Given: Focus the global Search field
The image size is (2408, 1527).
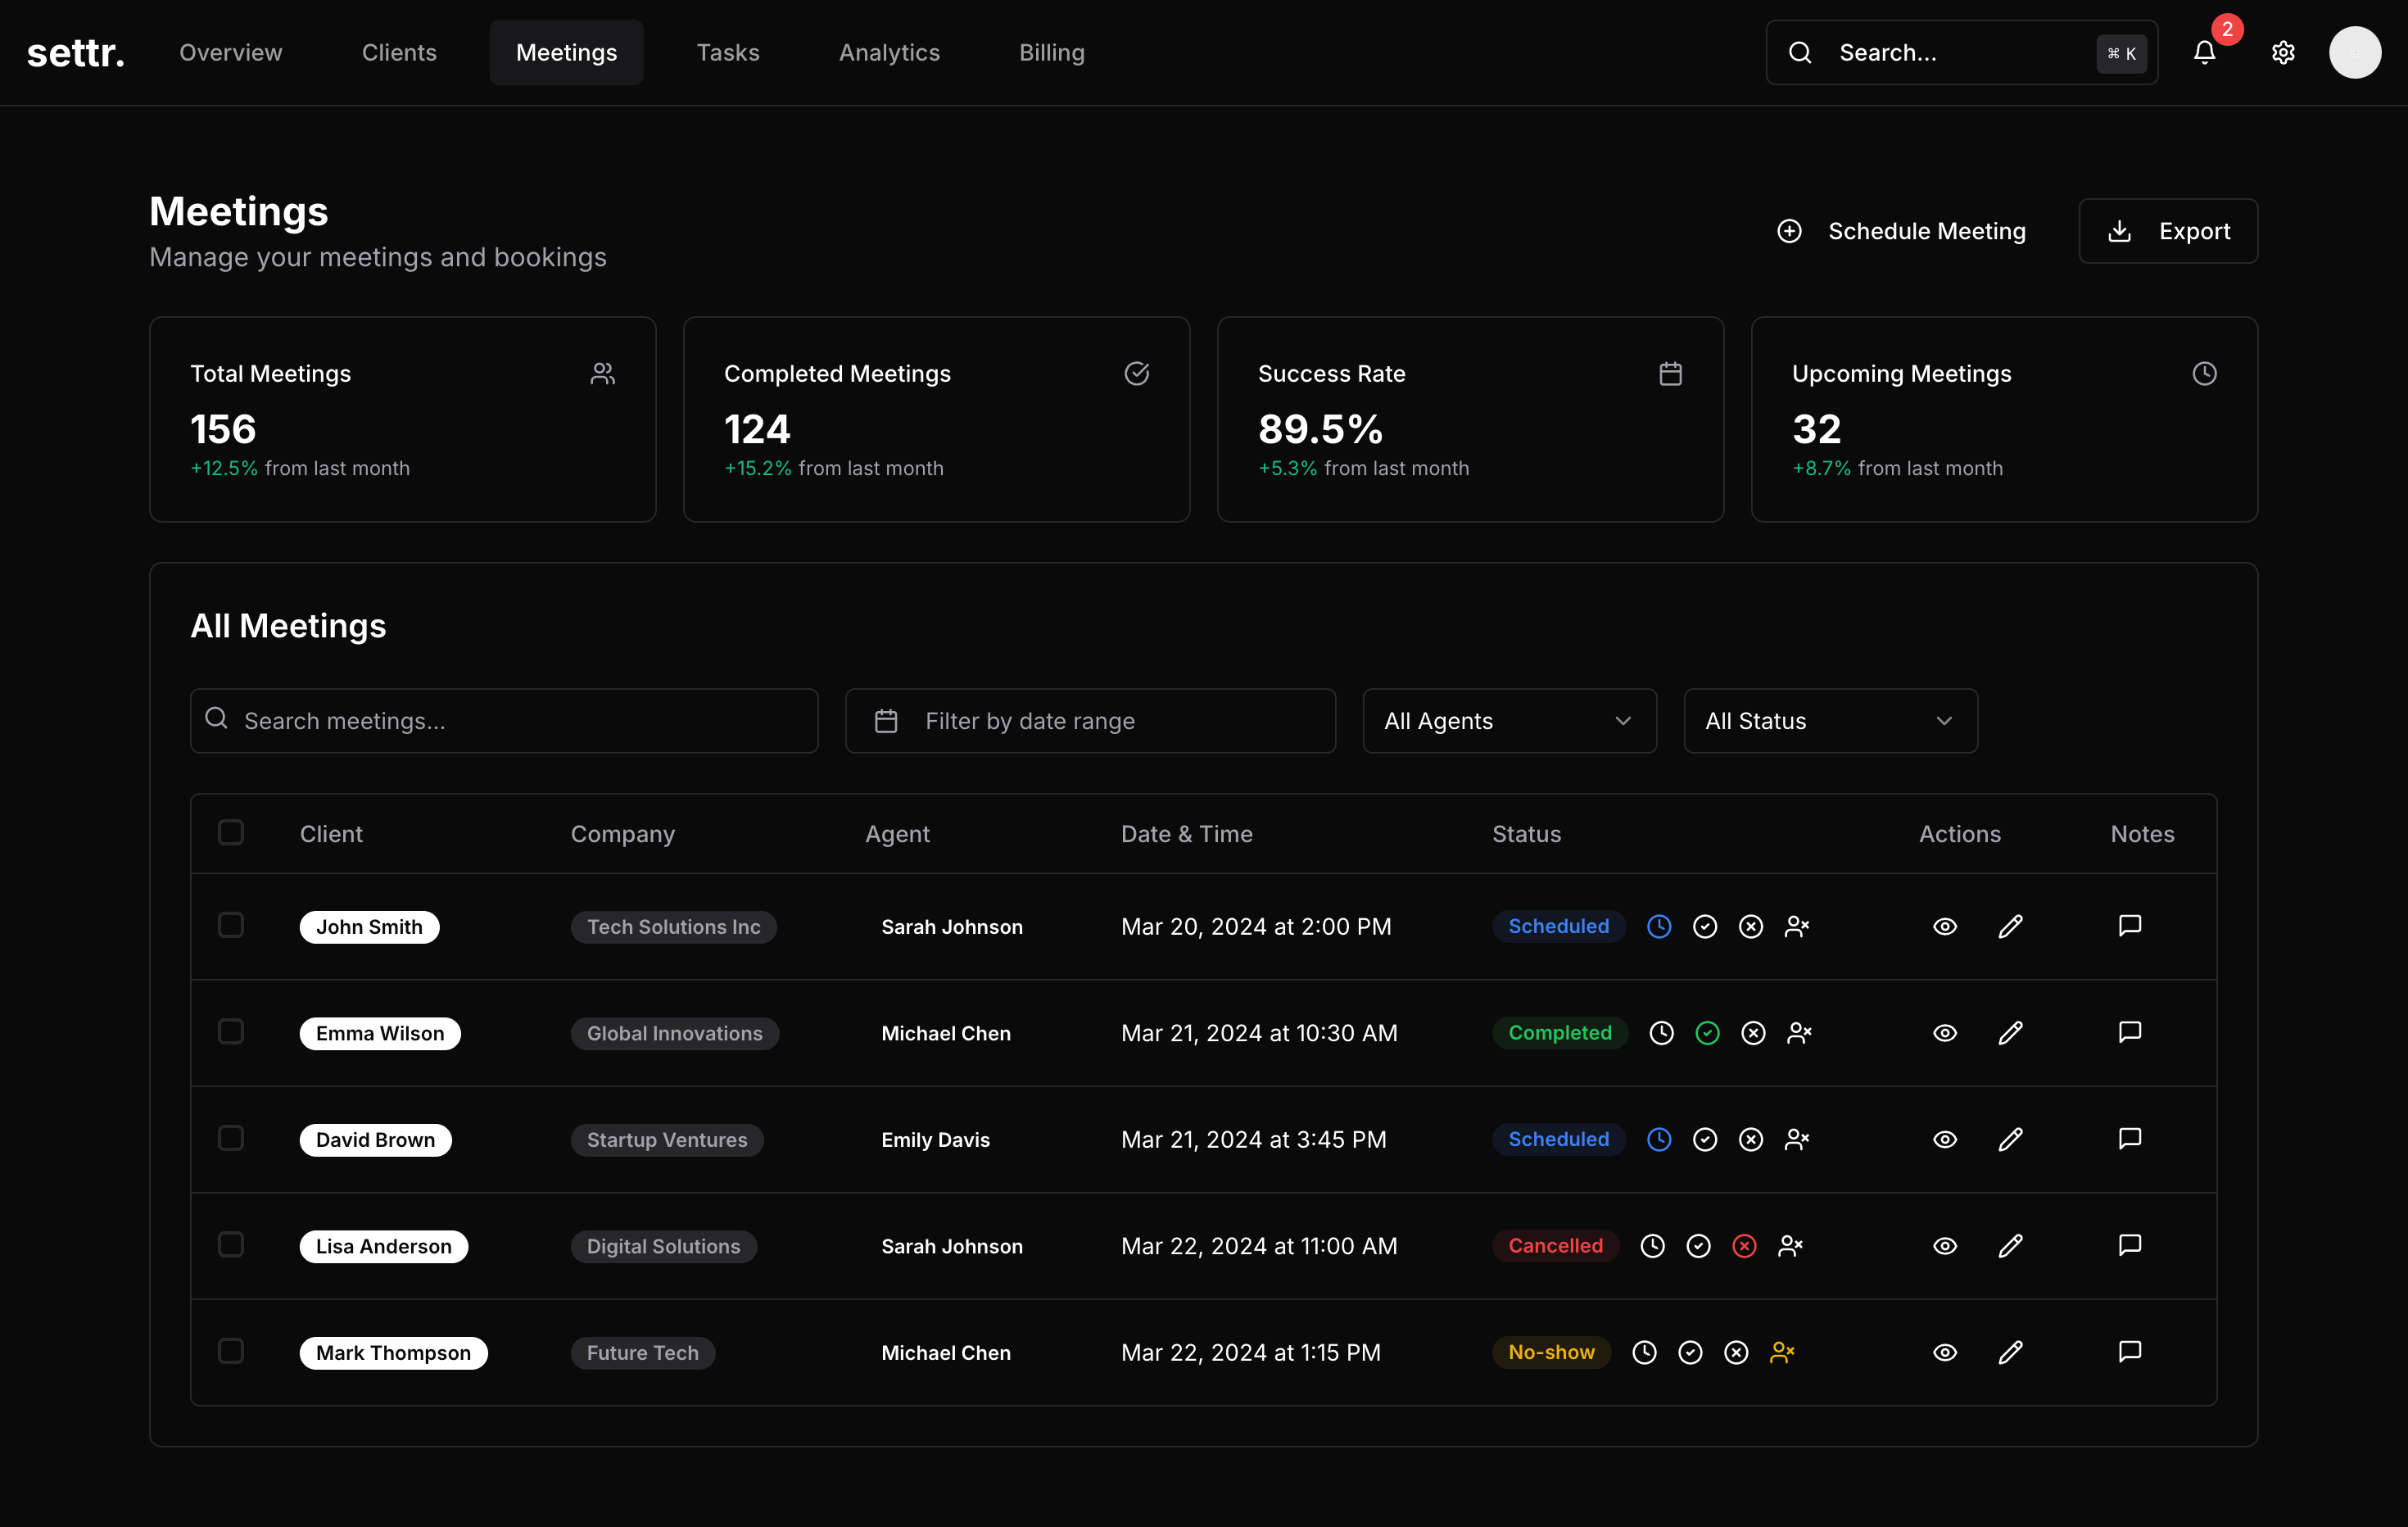Looking at the screenshot, I should (1961, 53).
